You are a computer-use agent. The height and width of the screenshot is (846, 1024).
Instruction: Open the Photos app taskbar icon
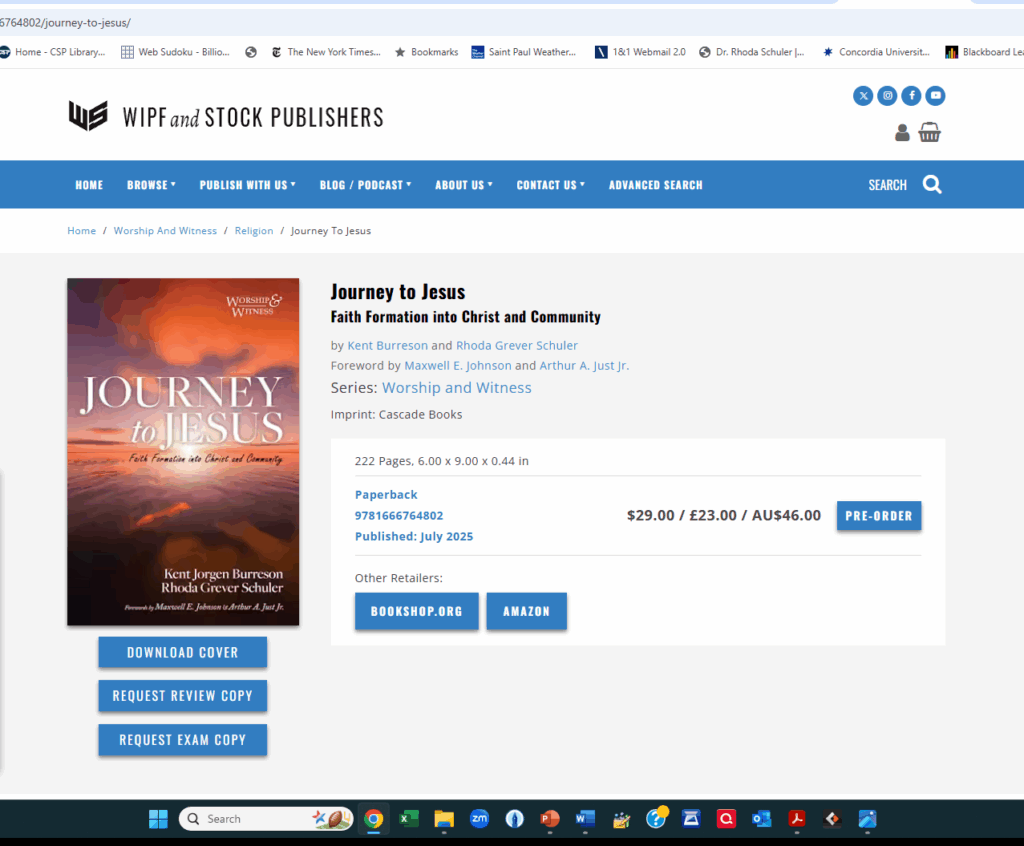(x=867, y=819)
